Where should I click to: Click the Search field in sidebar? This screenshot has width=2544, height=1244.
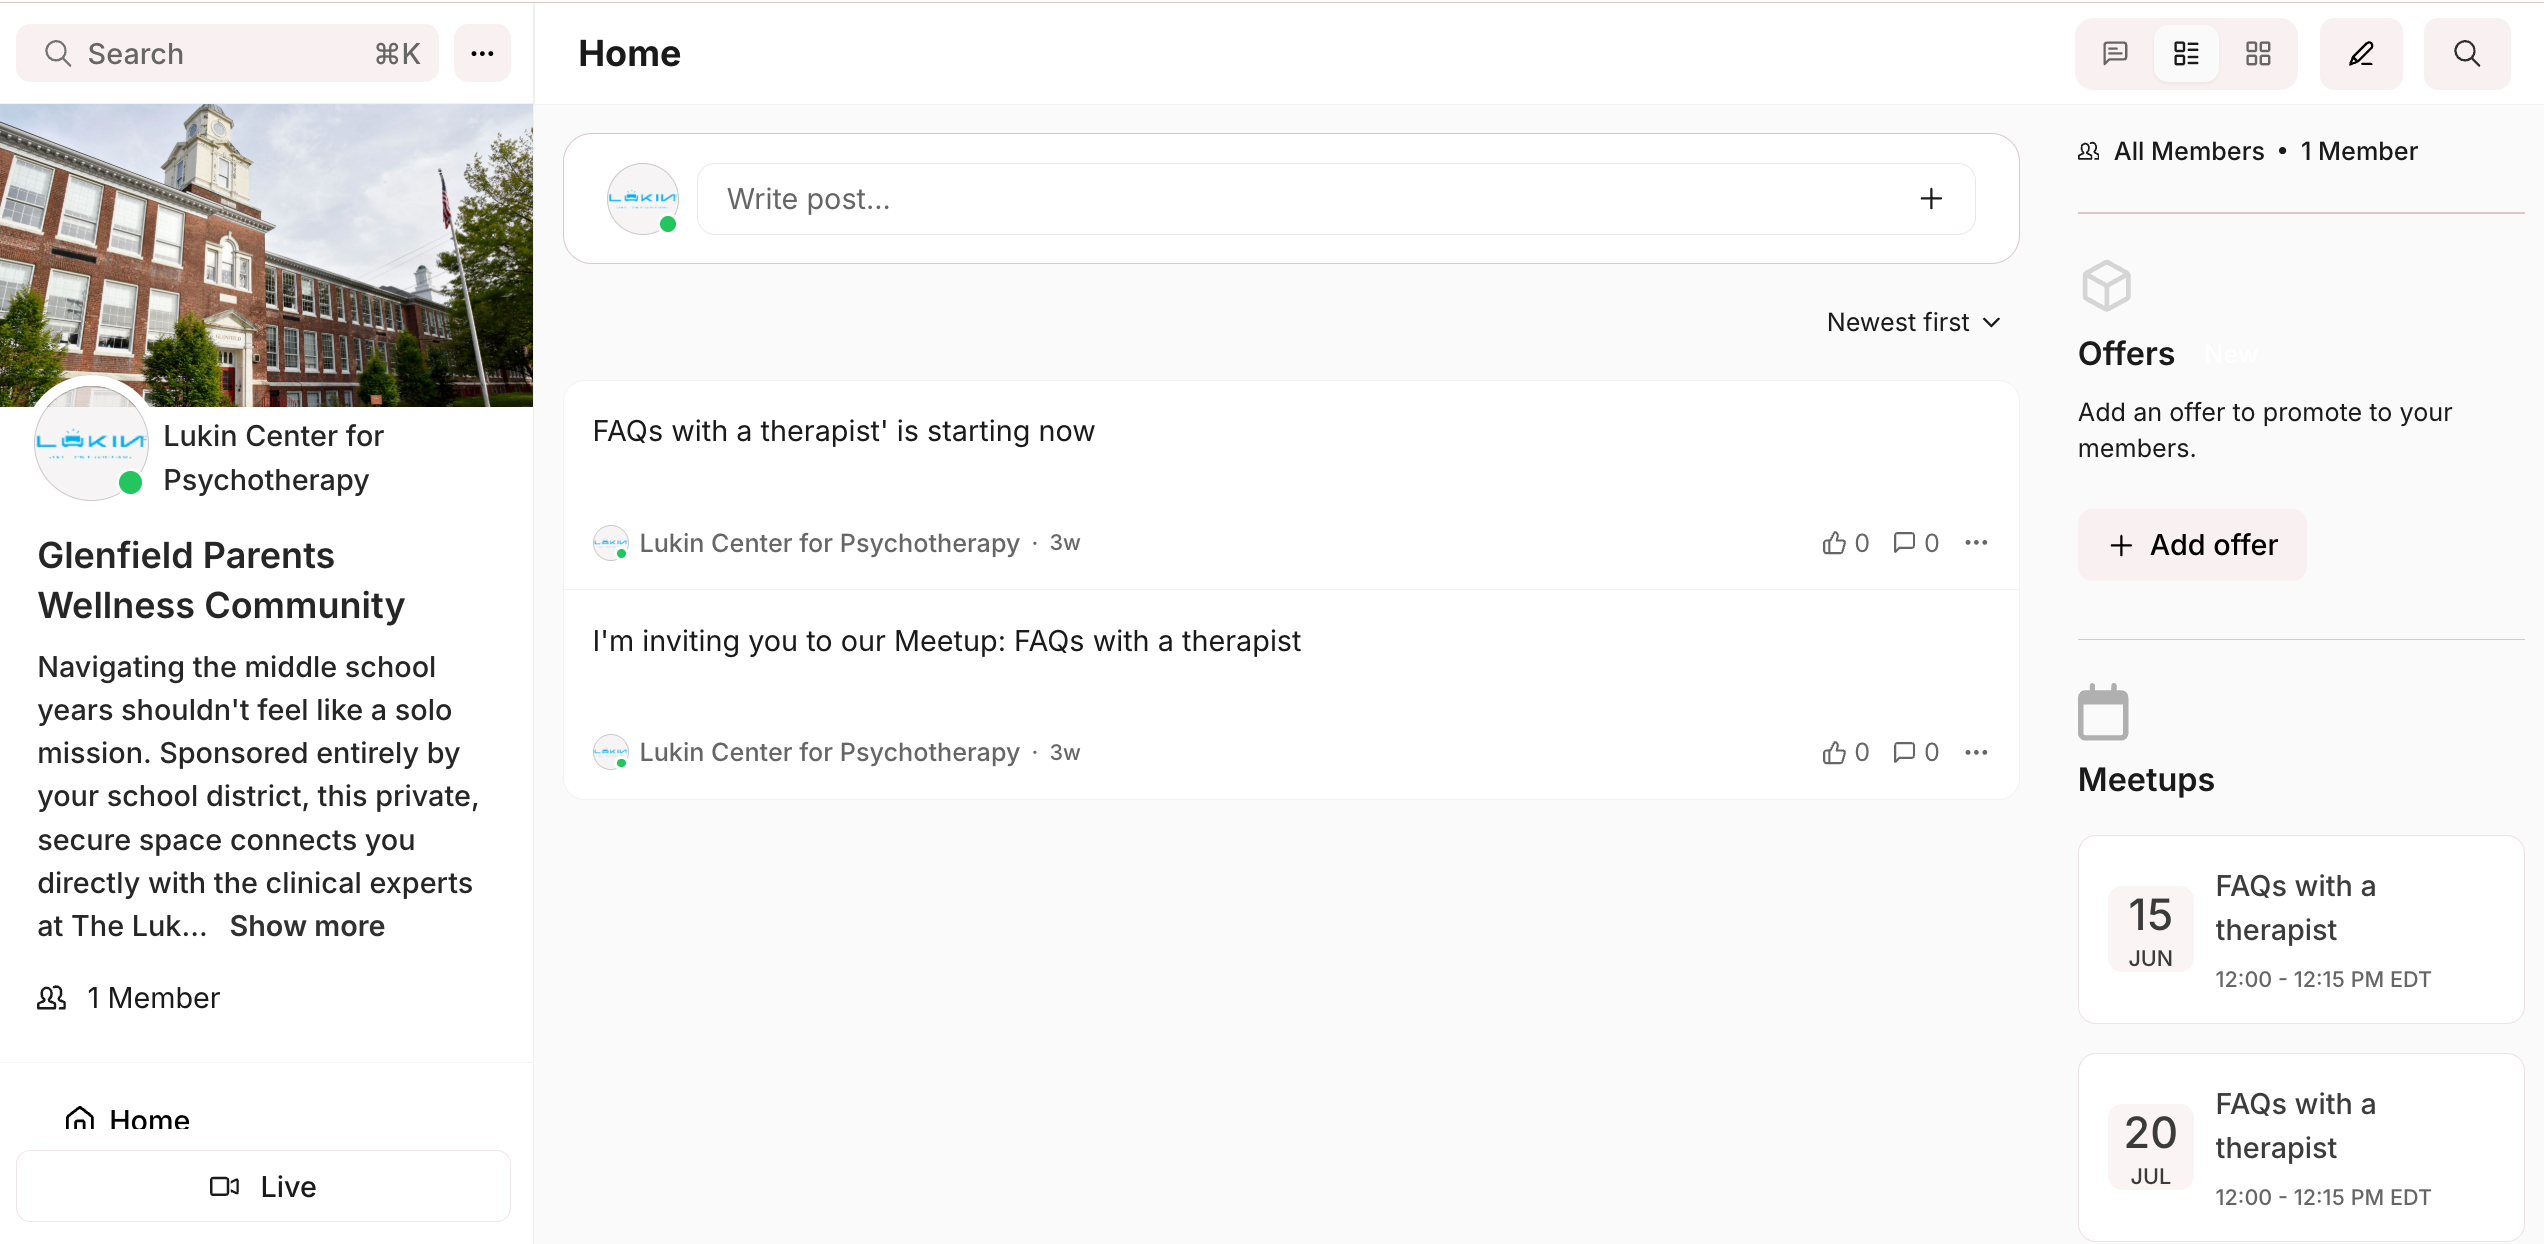click(227, 54)
